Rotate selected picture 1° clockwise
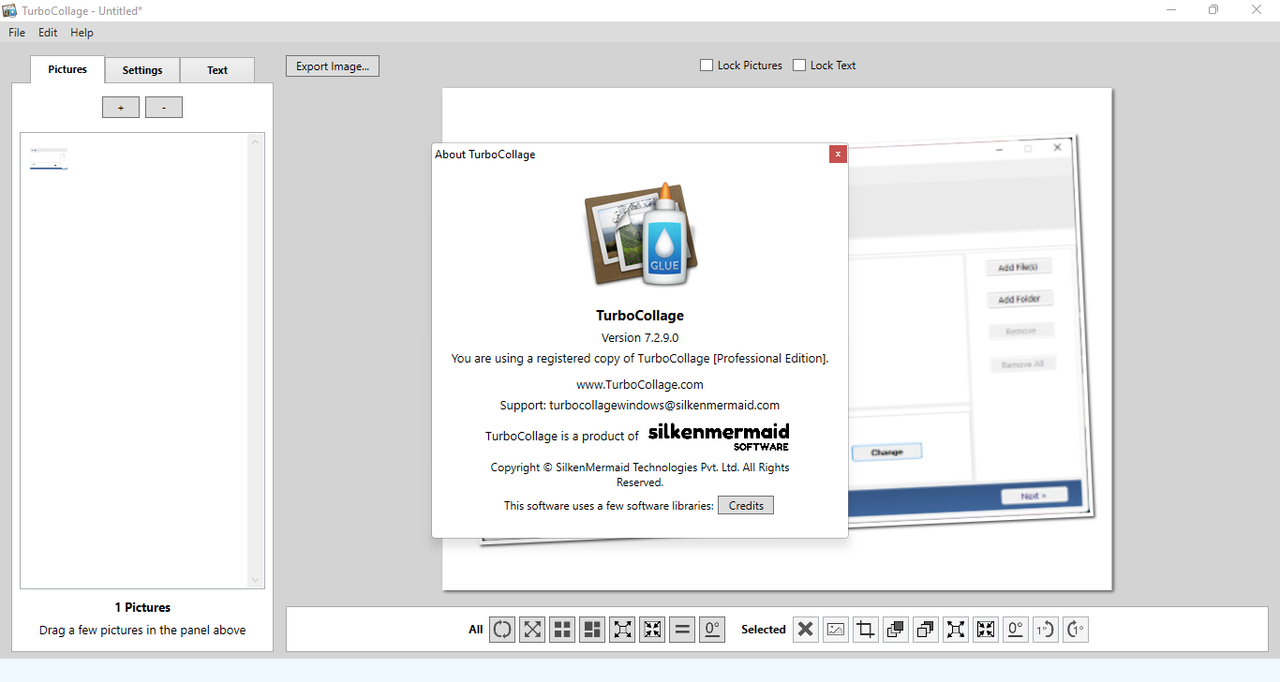 1075,629
